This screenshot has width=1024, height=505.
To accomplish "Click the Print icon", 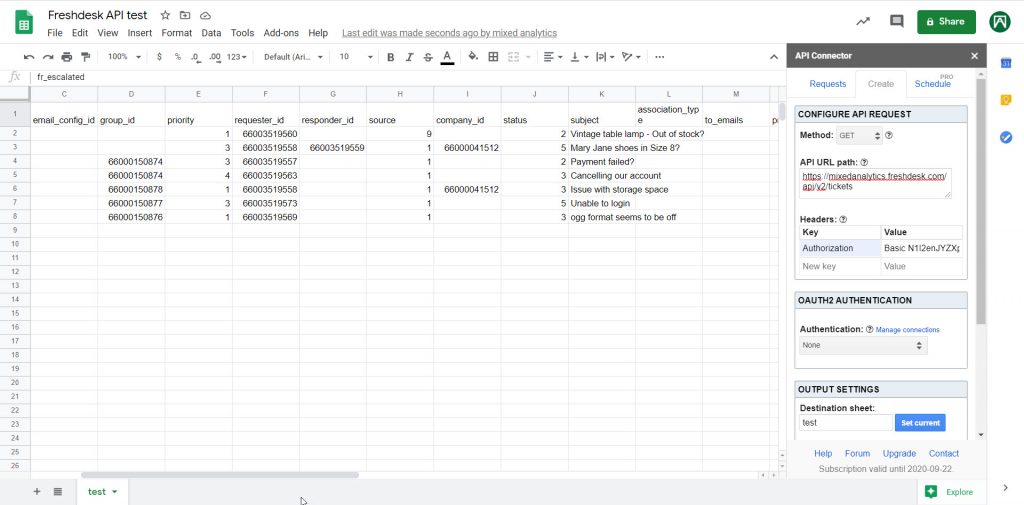I will tap(67, 57).
